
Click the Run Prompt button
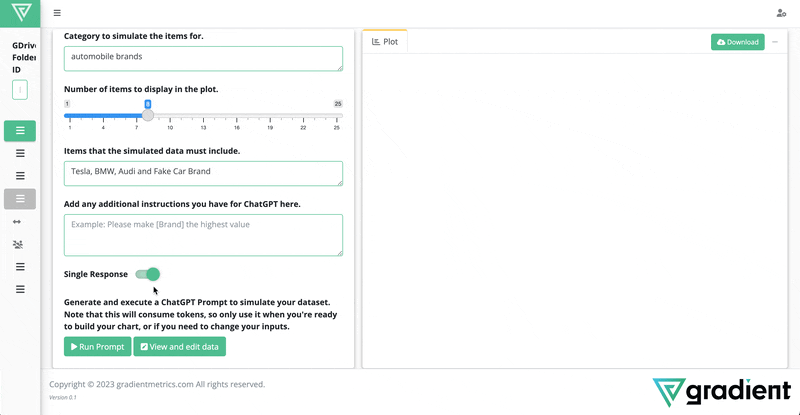(x=97, y=347)
